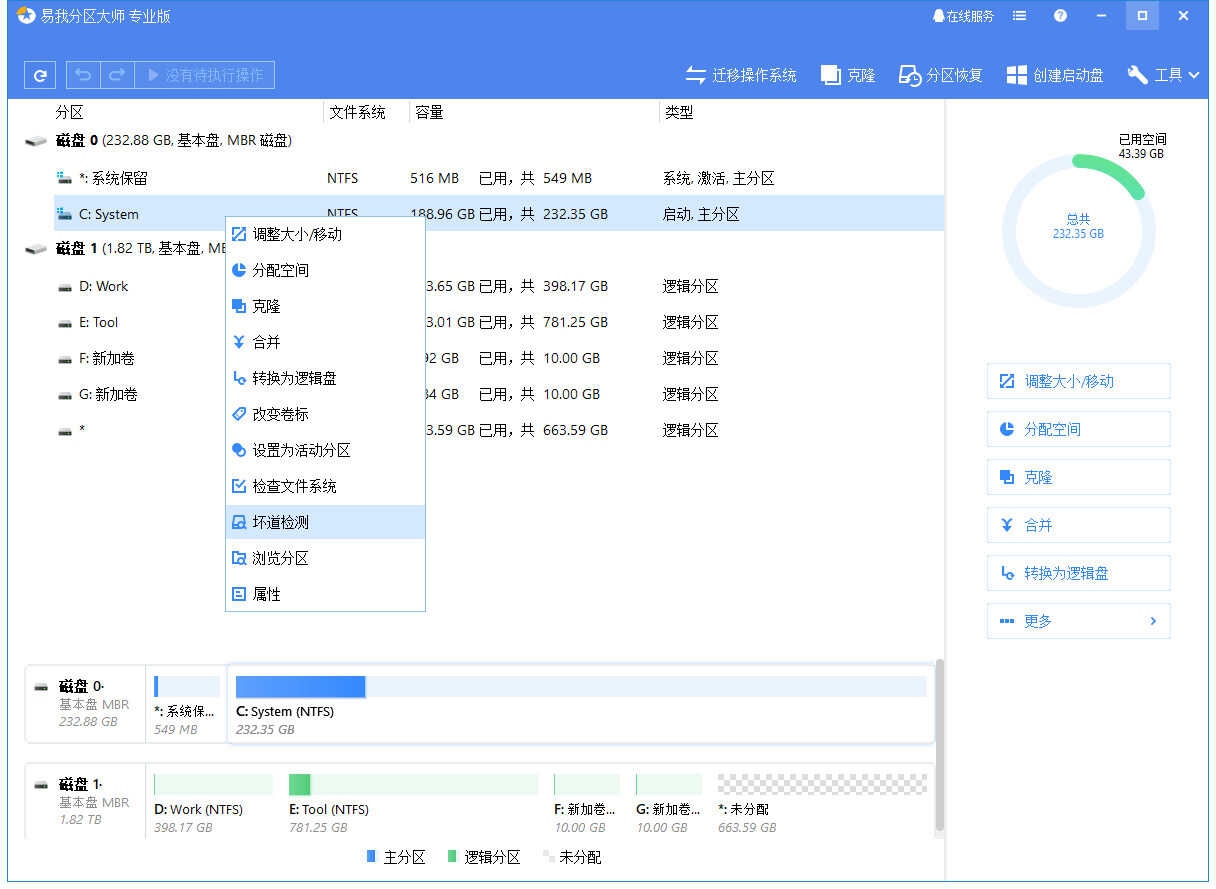Choose 转换为逻辑盘 in context menu
1216x889 pixels.
click(x=325, y=378)
